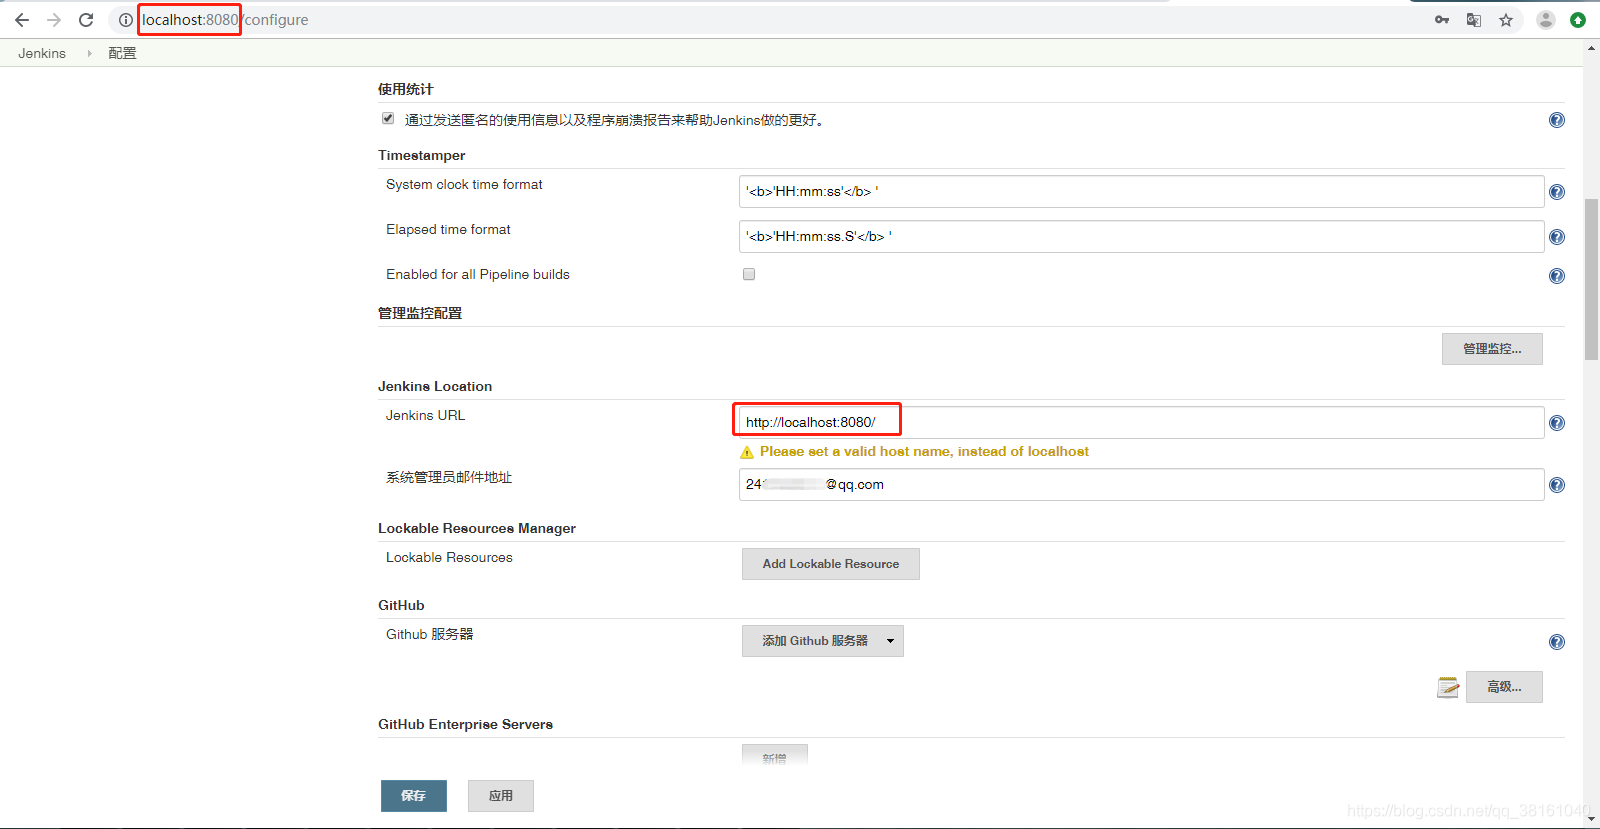This screenshot has height=829, width=1600.
Task: Save the configuration with 保存
Action: 414,796
